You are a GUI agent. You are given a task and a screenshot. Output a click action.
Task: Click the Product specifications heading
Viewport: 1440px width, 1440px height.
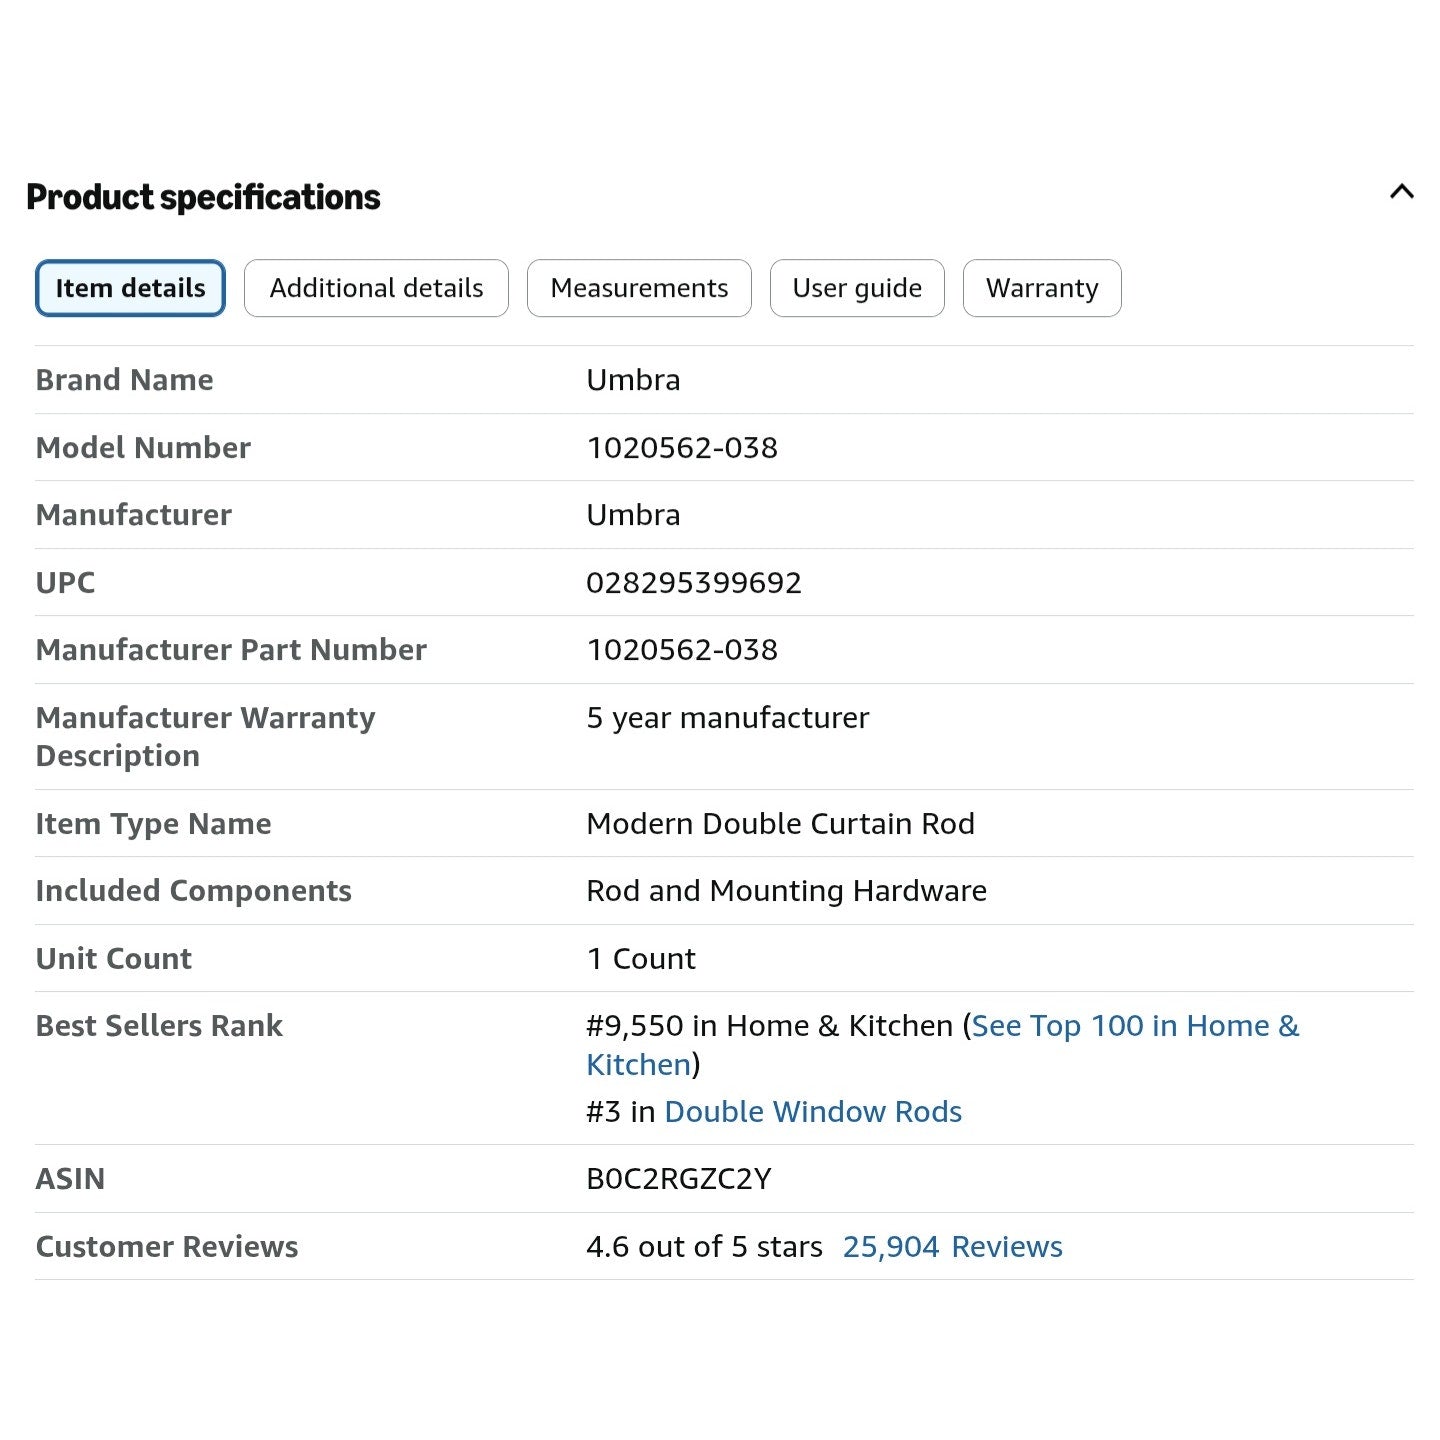tap(203, 197)
